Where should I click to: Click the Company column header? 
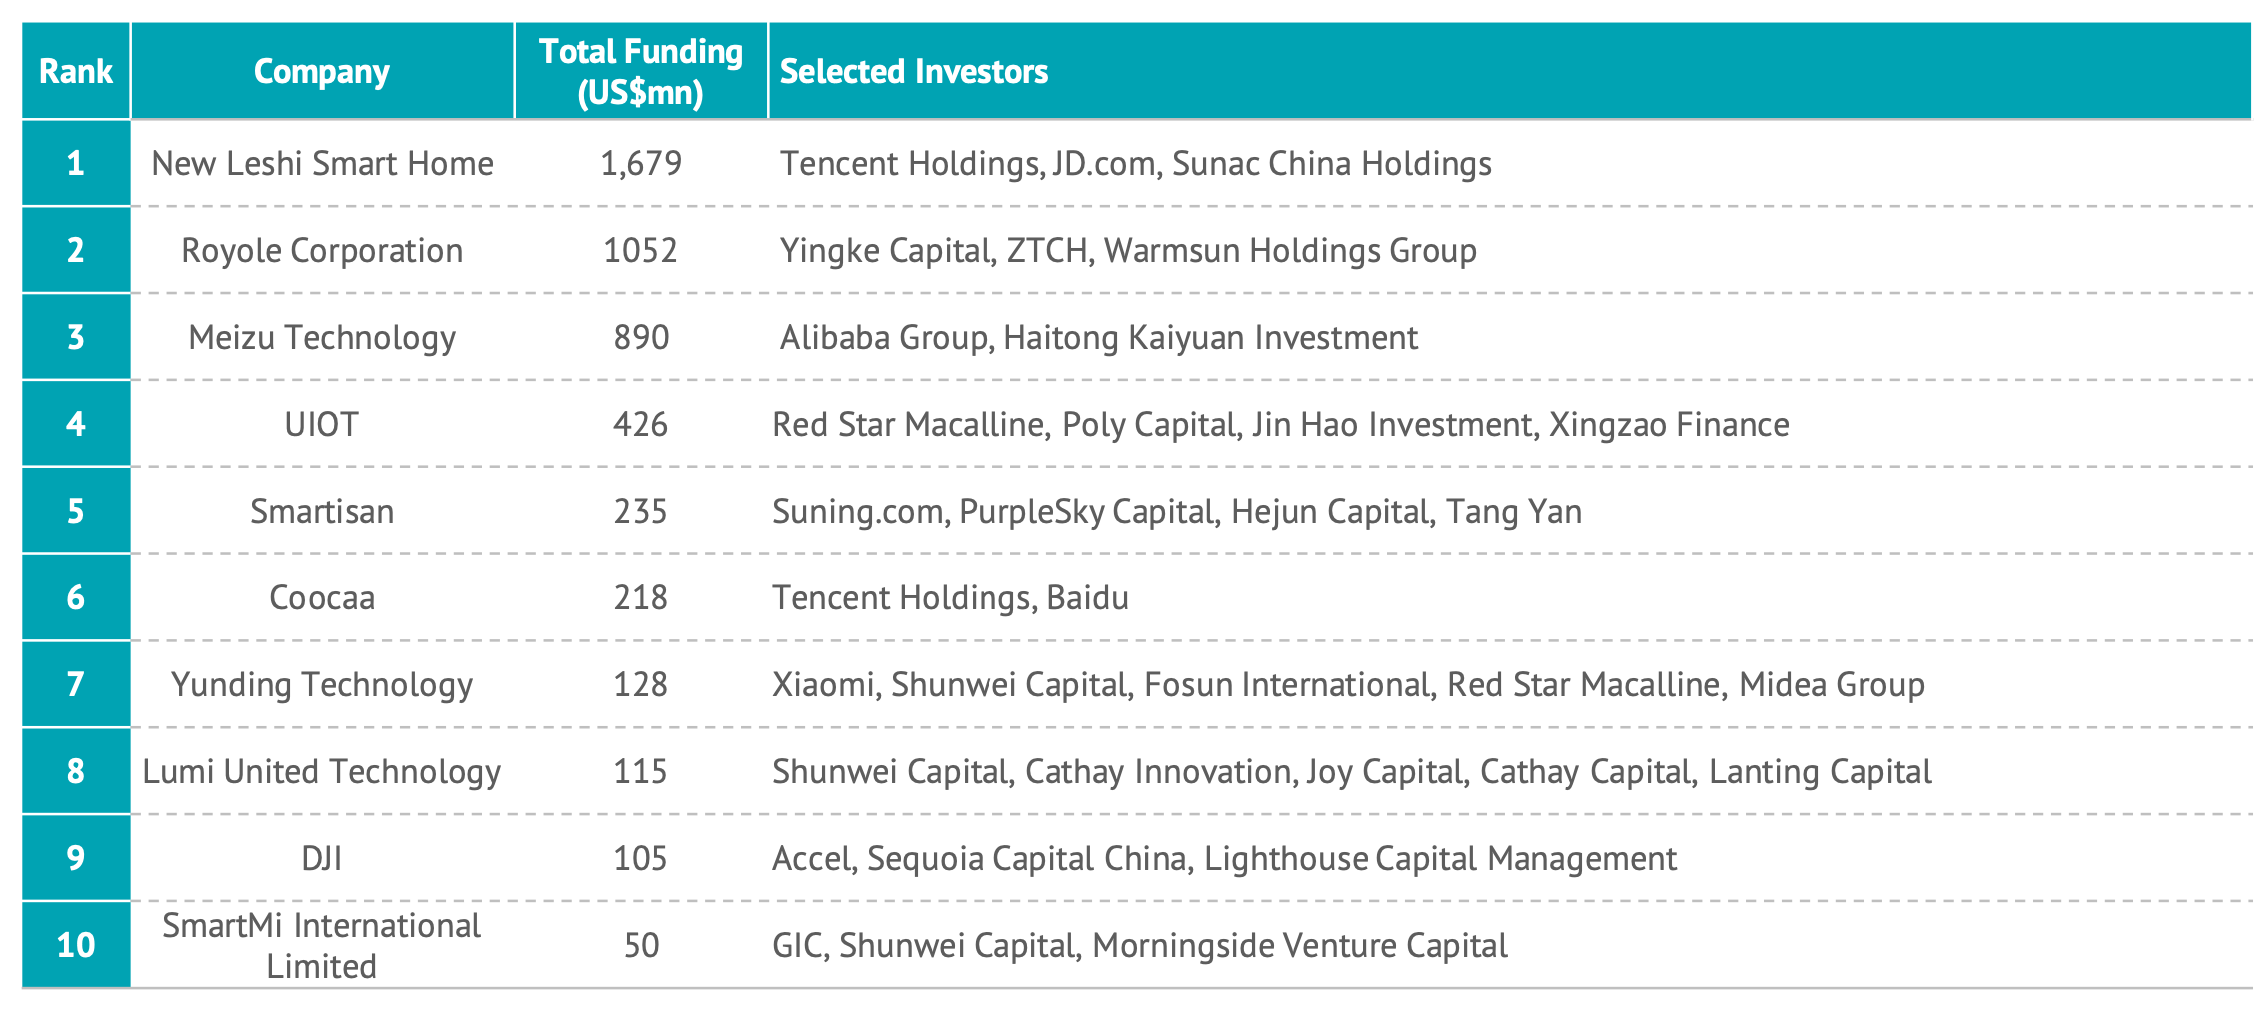322,71
